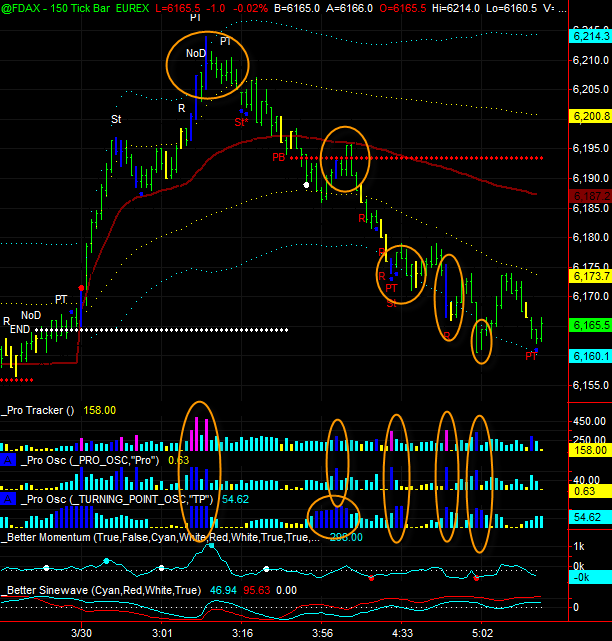Click the Hi=6214.0 high value
The height and width of the screenshot is (641, 612).
click(456, 8)
